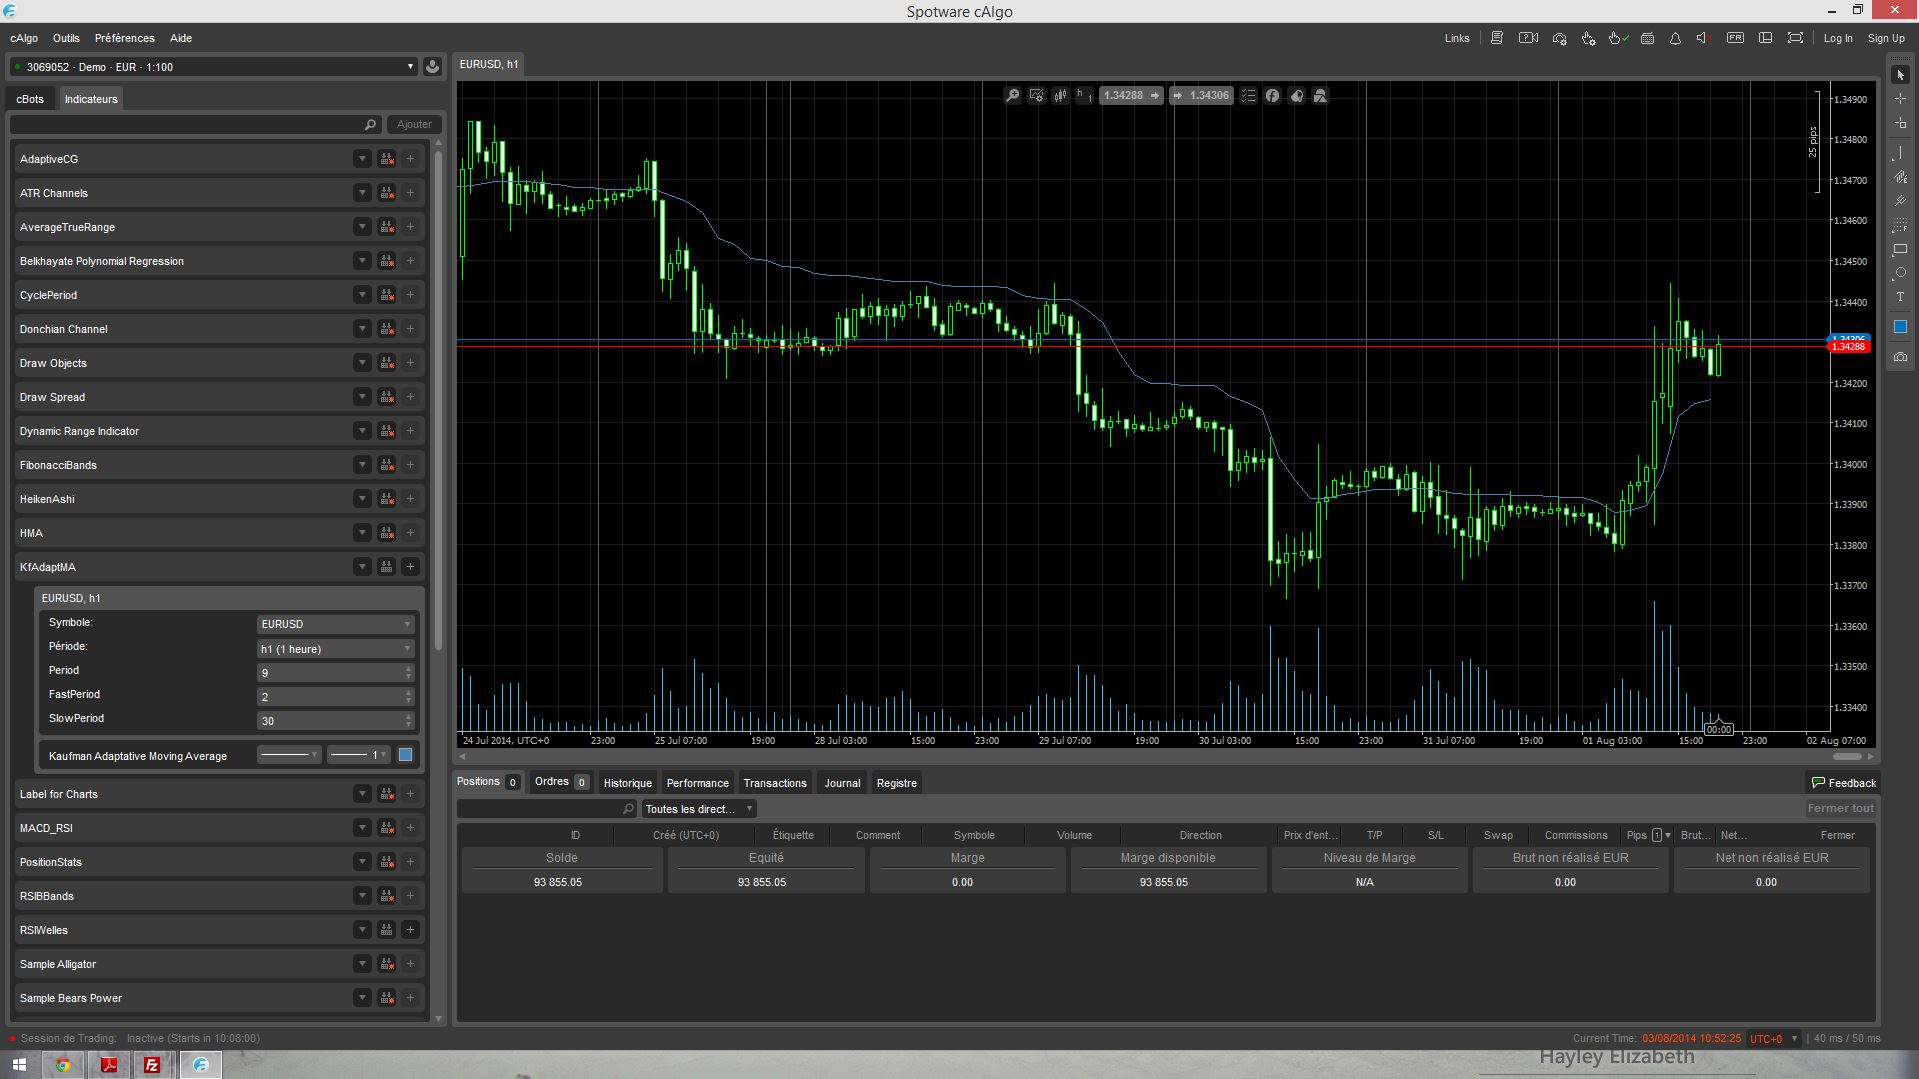Click the Sign Up link

pos(1886,38)
